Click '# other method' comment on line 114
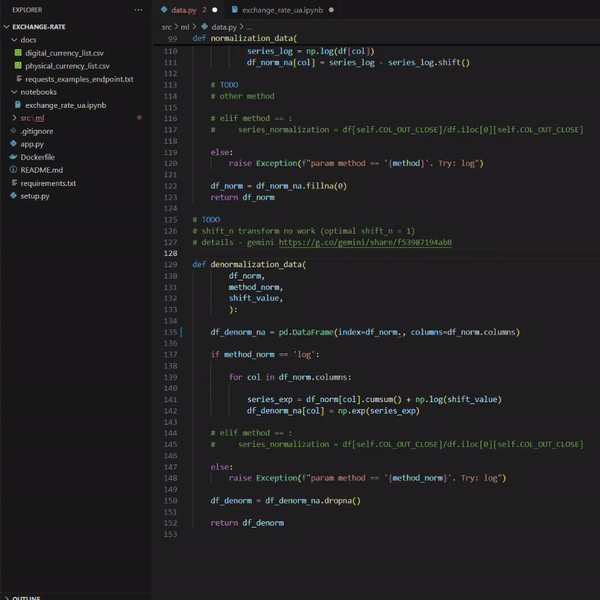The image size is (600, 600). click(243, 96)
